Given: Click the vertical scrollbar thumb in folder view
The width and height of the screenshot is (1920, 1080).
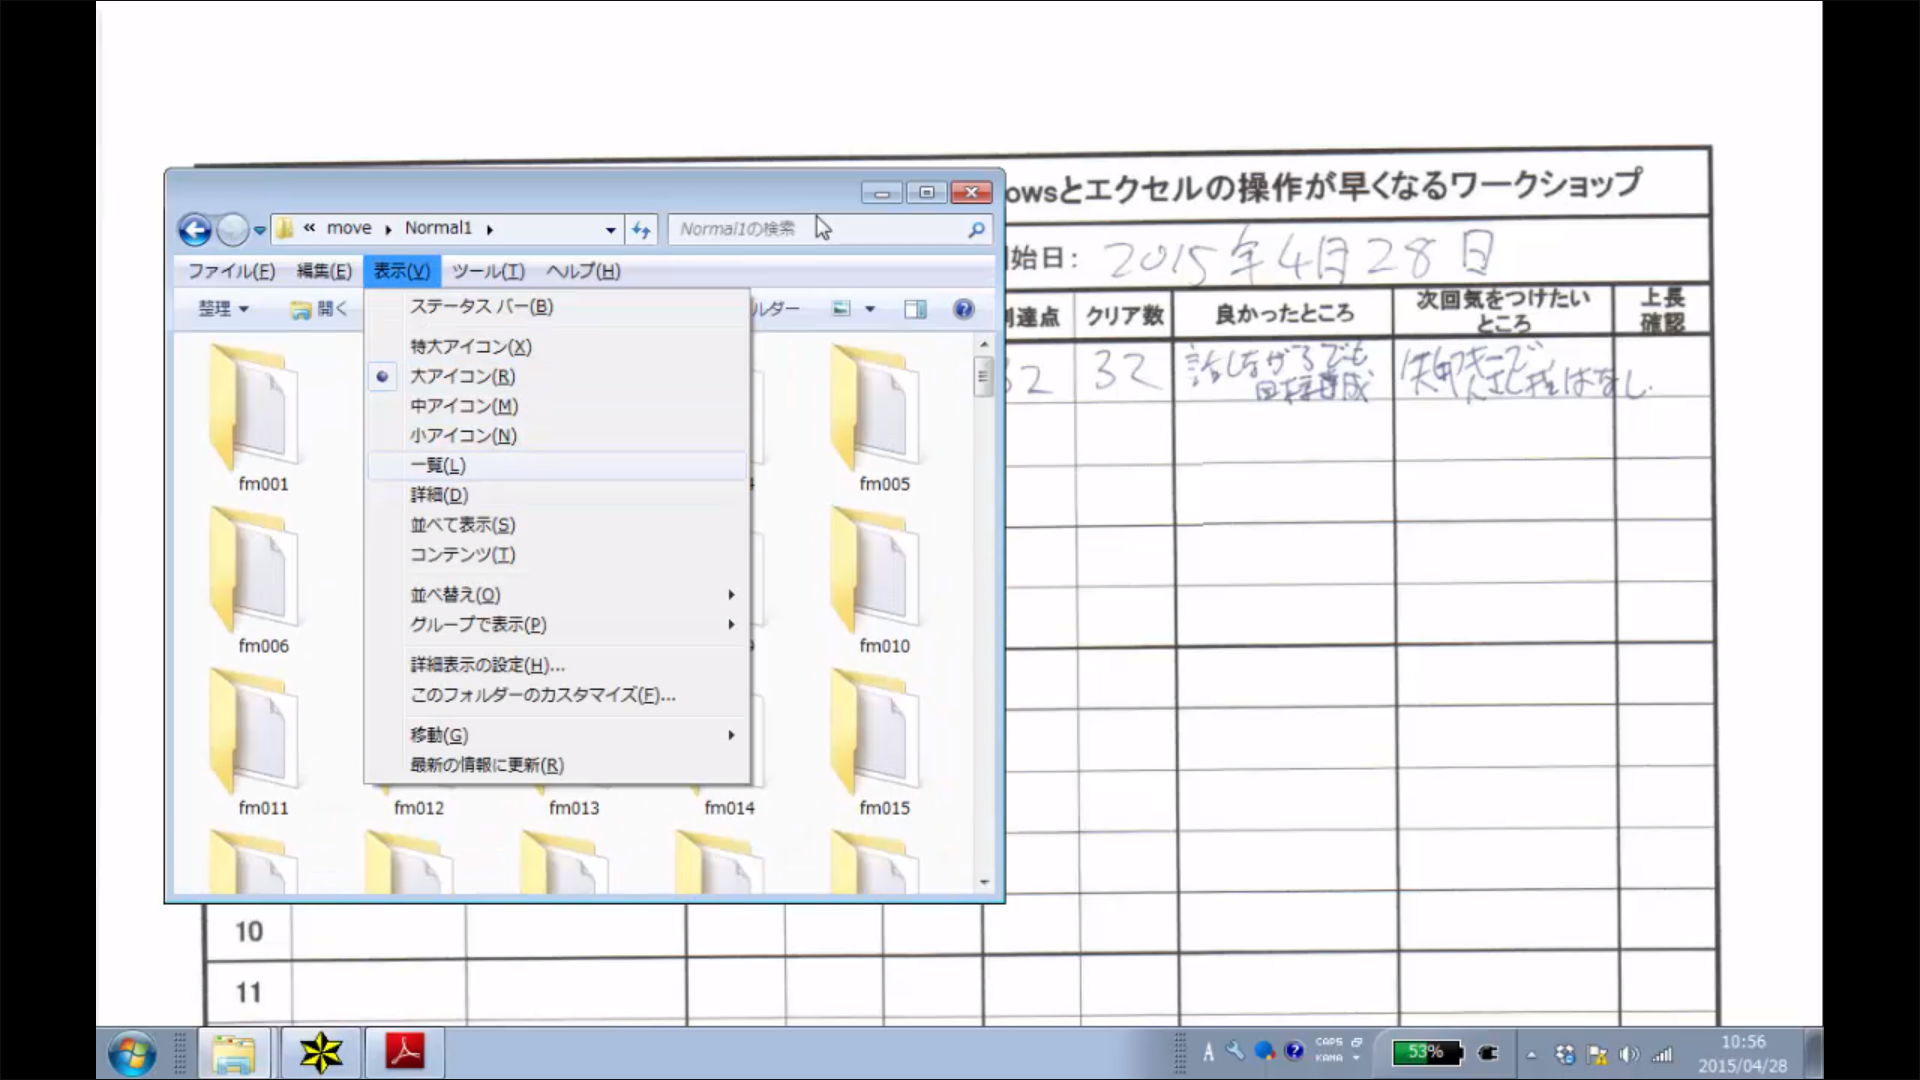Looking at the screenshot, I should tap(983, 377).
